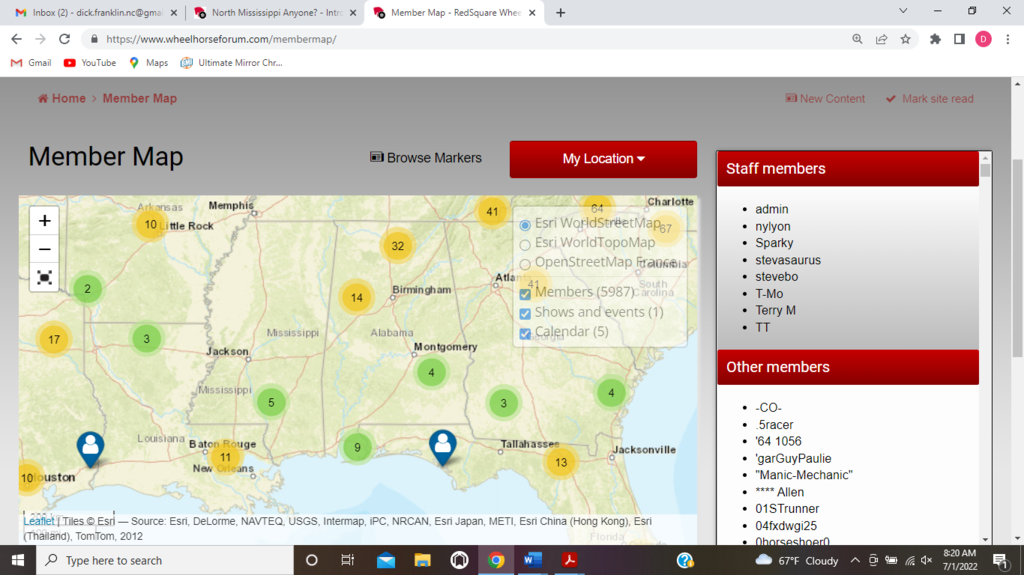Viewport: 1024px width, 575px height.
Task: Open Chrome tab search chevron
Action: click(903, 11)
